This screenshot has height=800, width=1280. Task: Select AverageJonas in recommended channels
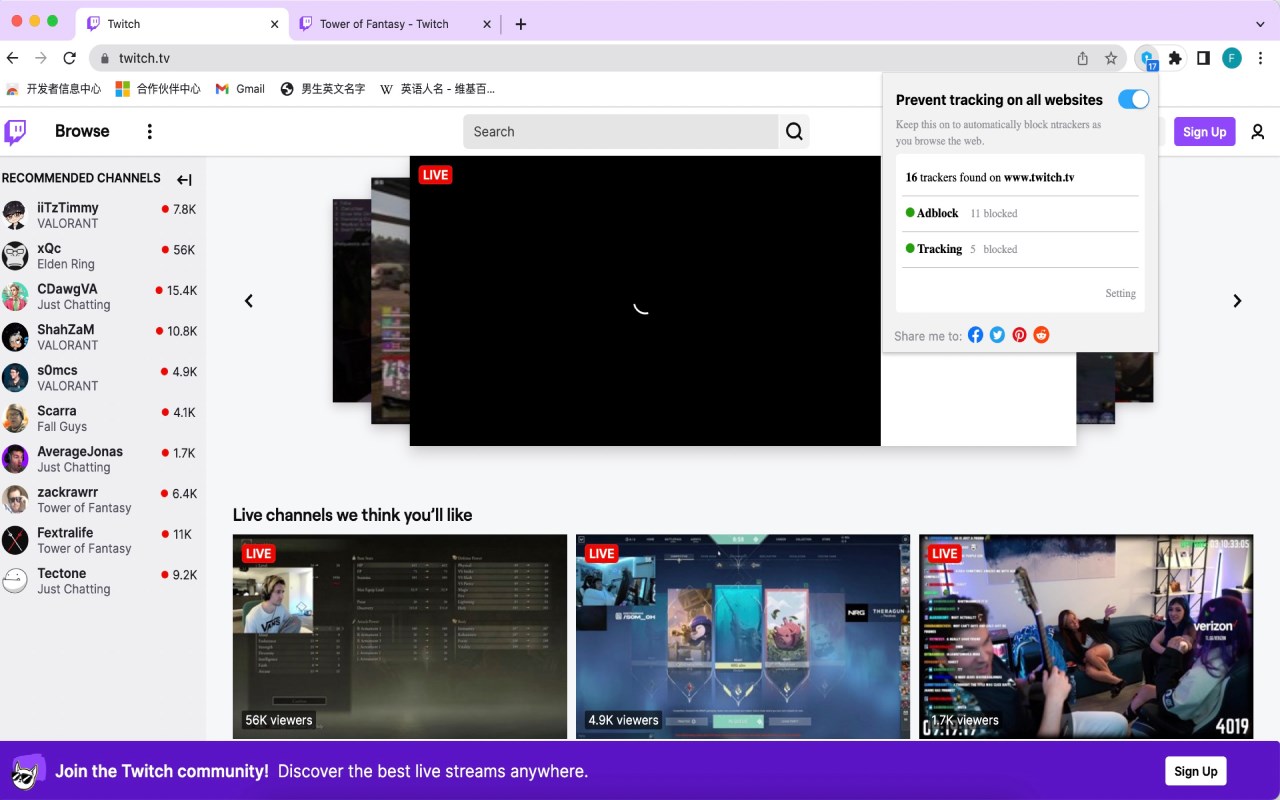[x=102, y=459]
